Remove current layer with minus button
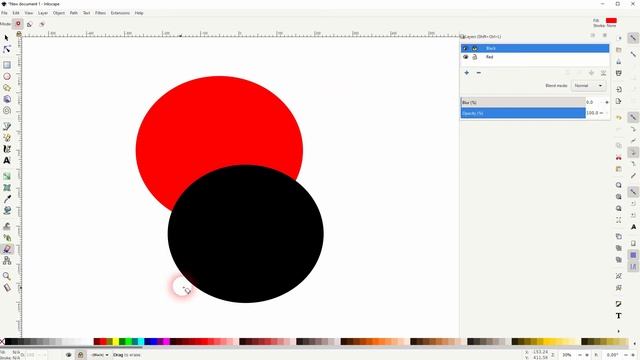640x360 pixels. pyautogui.click(x=478, y=73)
